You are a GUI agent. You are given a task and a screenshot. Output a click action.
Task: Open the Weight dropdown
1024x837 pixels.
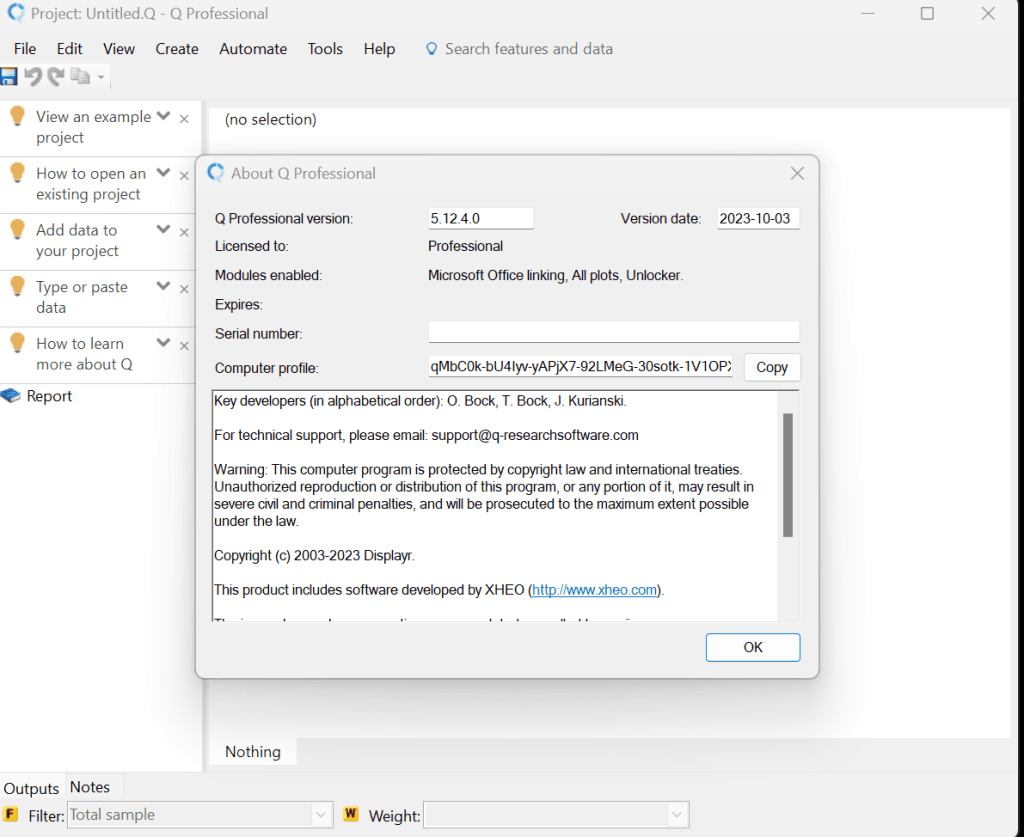pyautogui.click(x=675, y=815)
